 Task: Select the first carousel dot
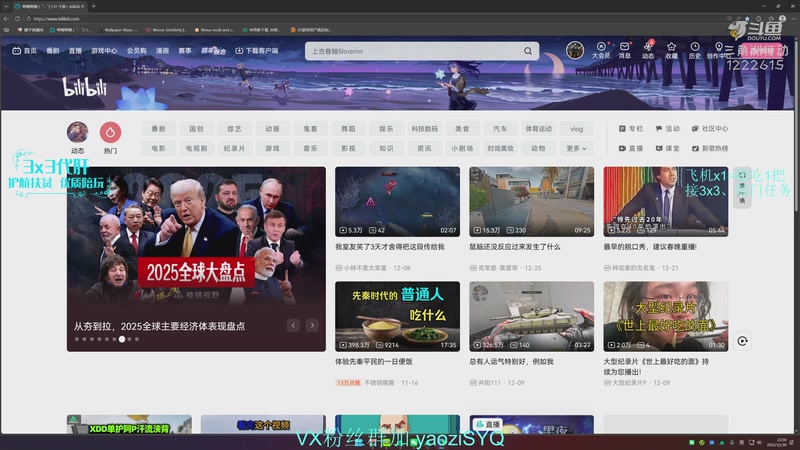click(77, 339)
